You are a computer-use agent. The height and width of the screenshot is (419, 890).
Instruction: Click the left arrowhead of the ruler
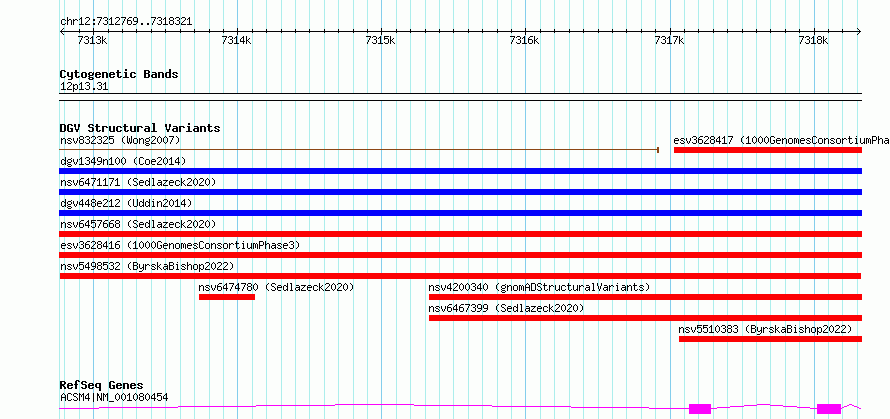tap(62, 31)
